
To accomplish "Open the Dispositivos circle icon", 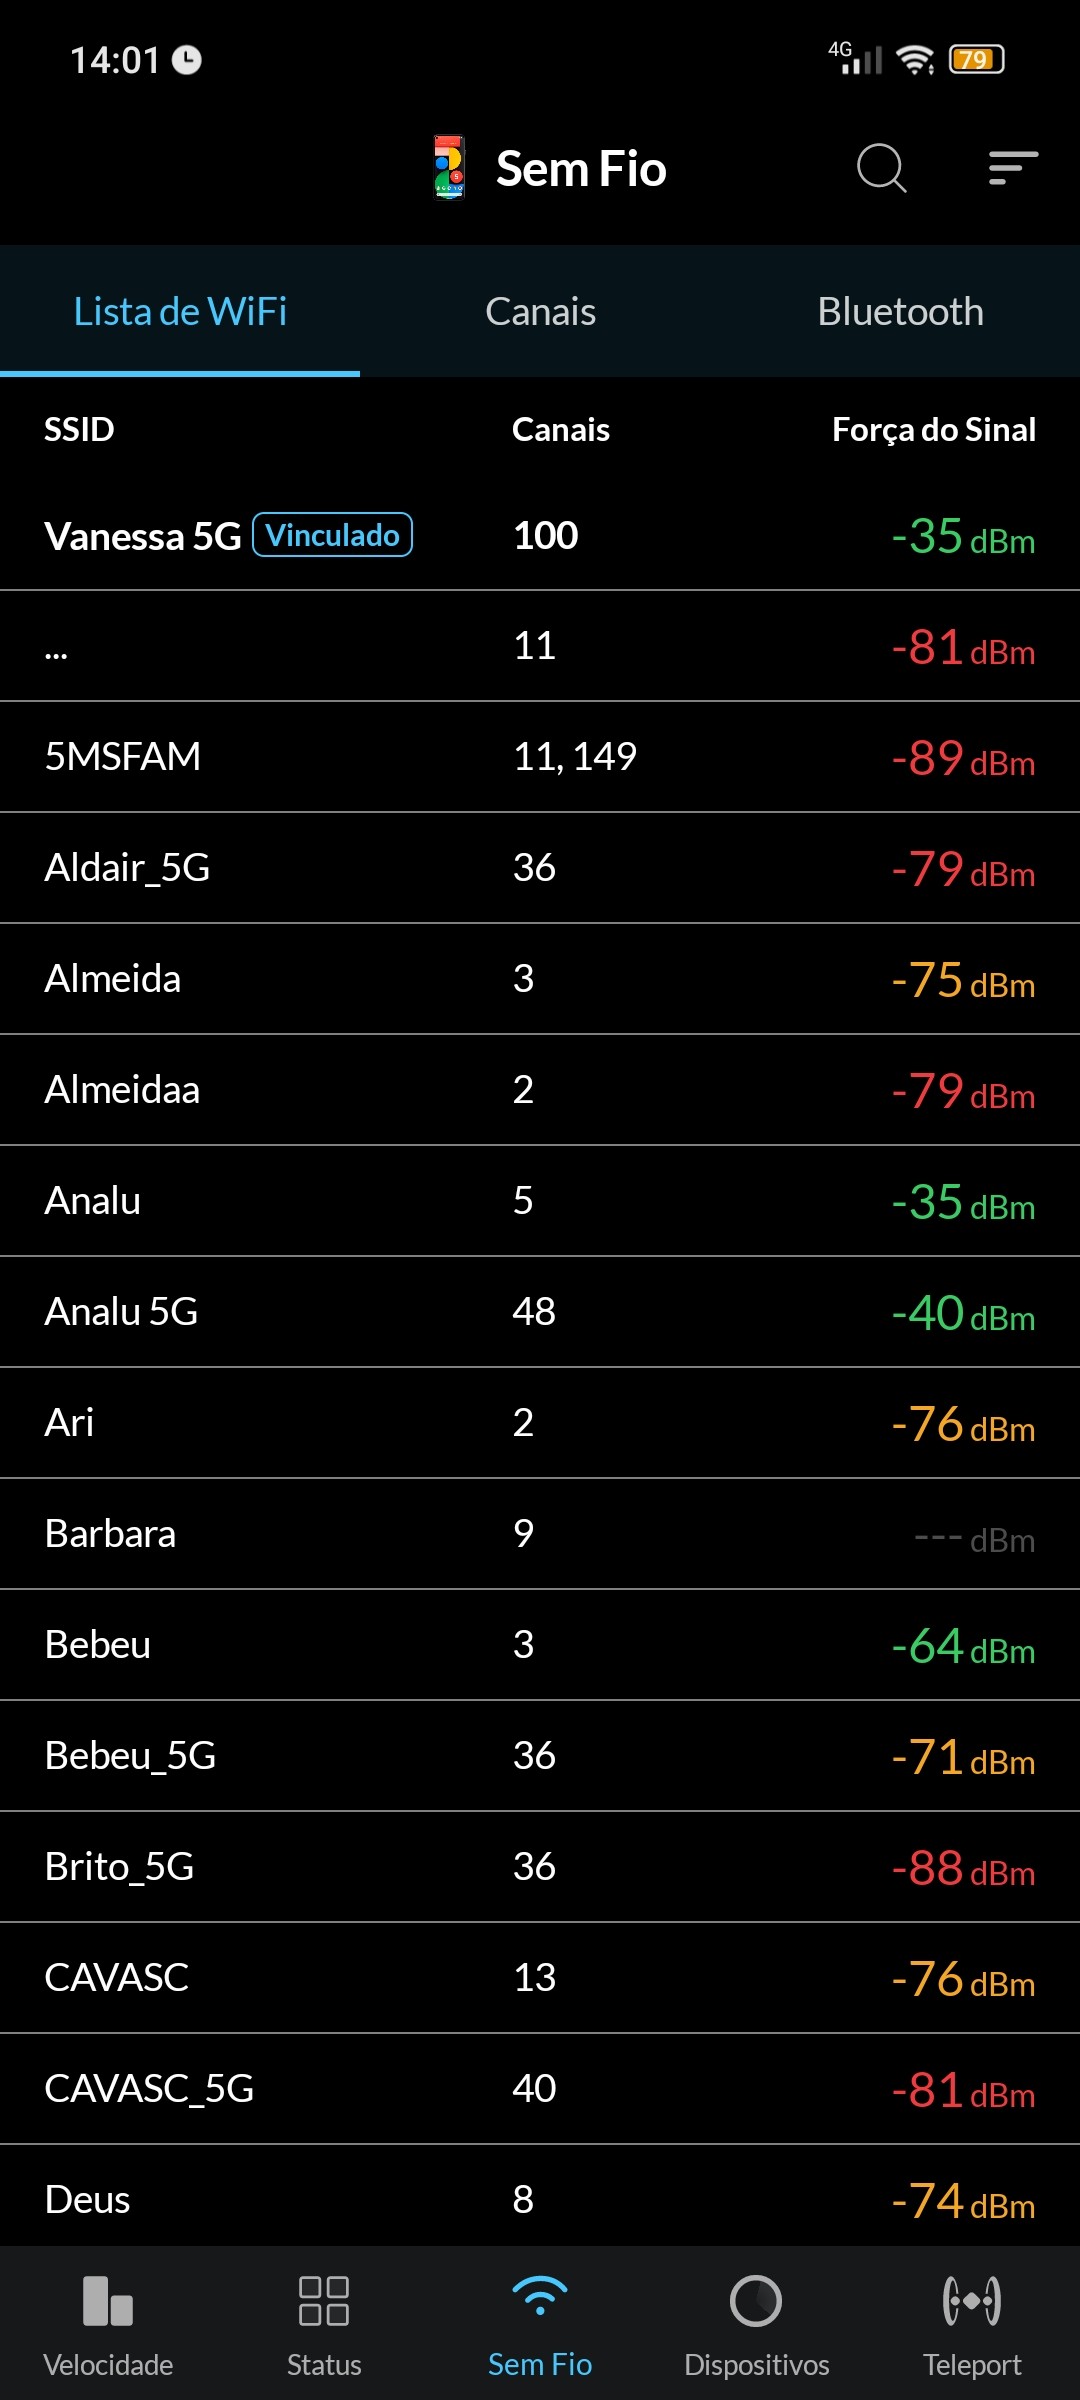I will click(756, 2300).
